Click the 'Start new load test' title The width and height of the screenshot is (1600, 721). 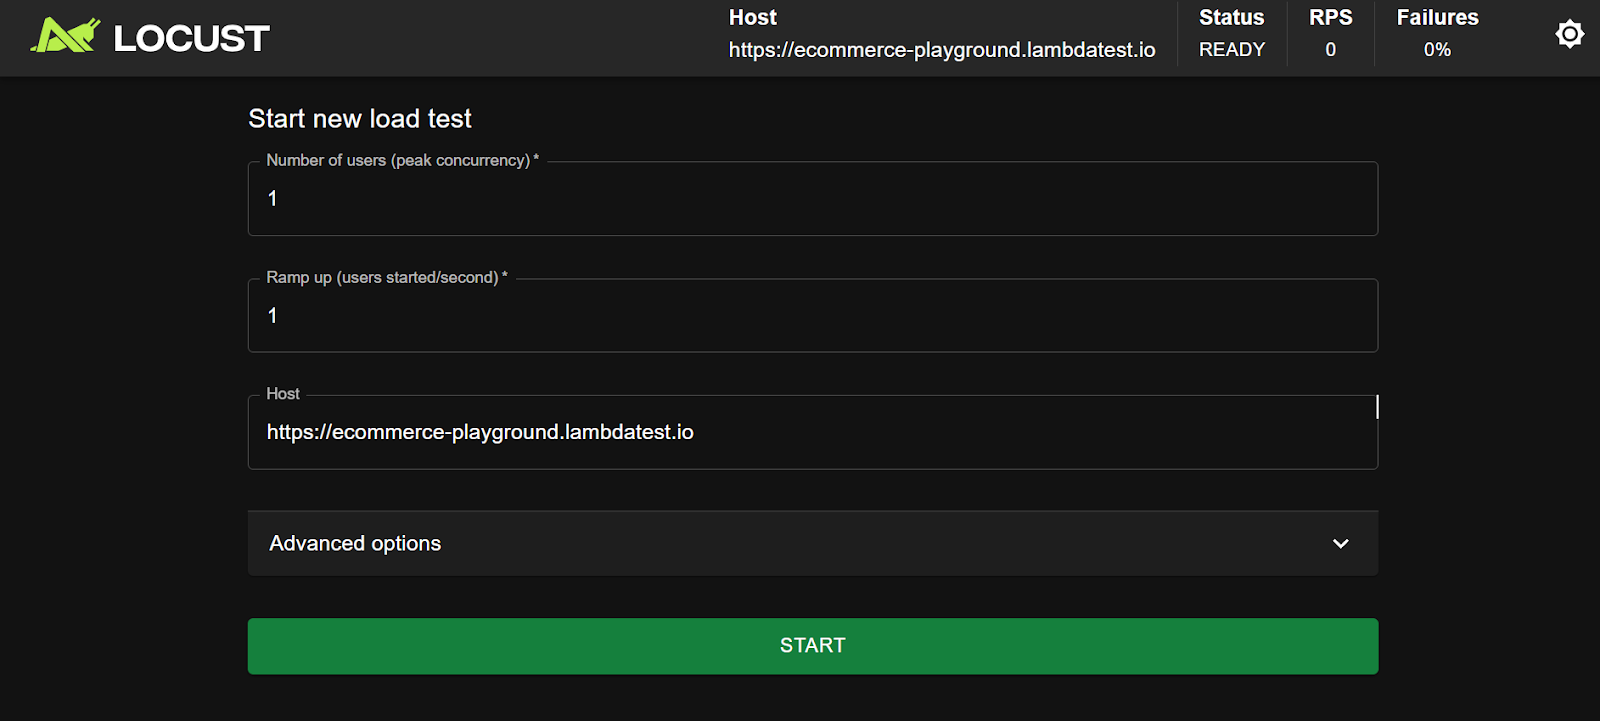coord(360,119)
